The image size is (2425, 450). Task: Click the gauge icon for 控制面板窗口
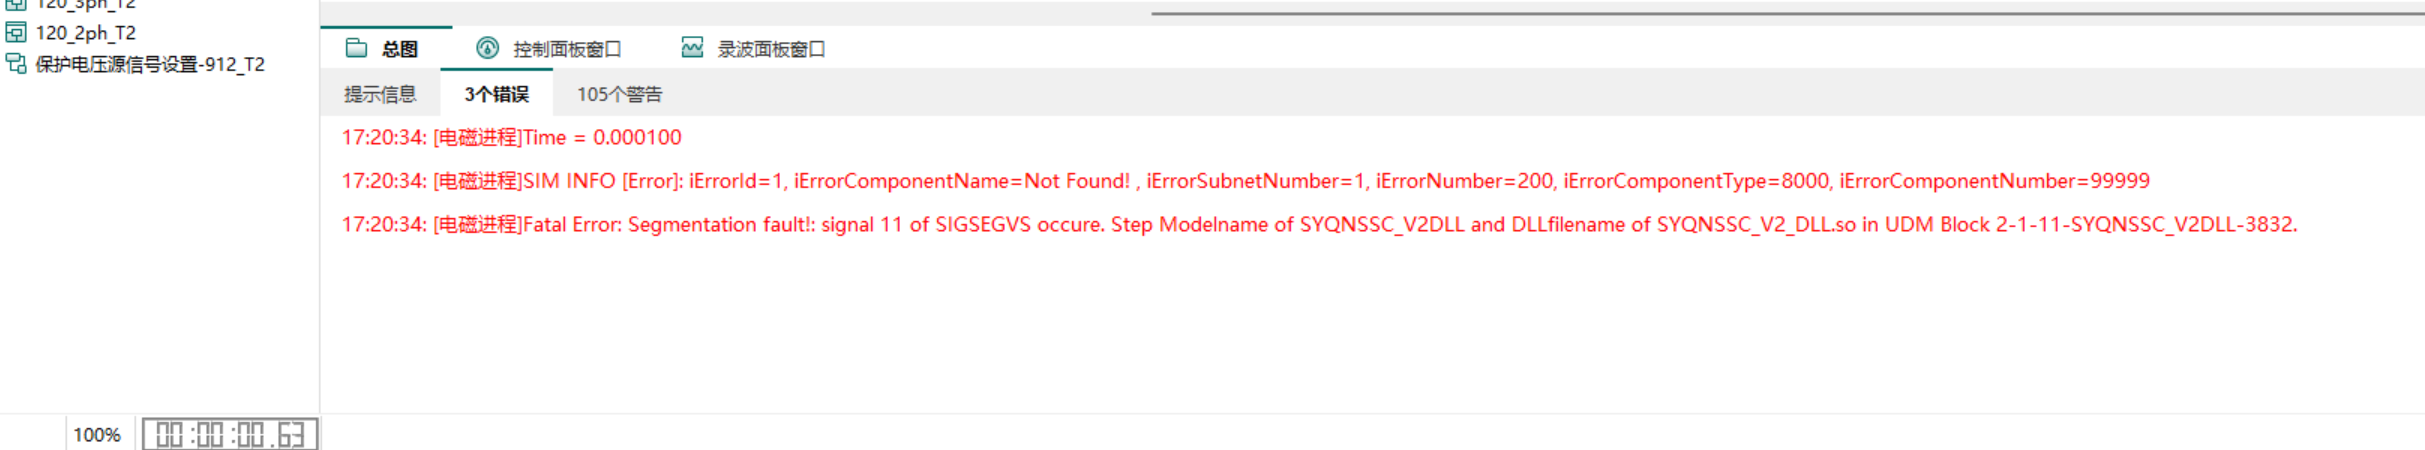[x=487, y=48]
